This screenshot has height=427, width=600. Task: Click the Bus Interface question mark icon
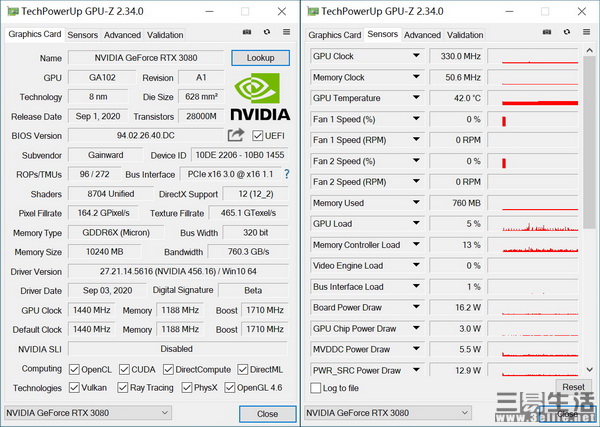click(287, 174)
